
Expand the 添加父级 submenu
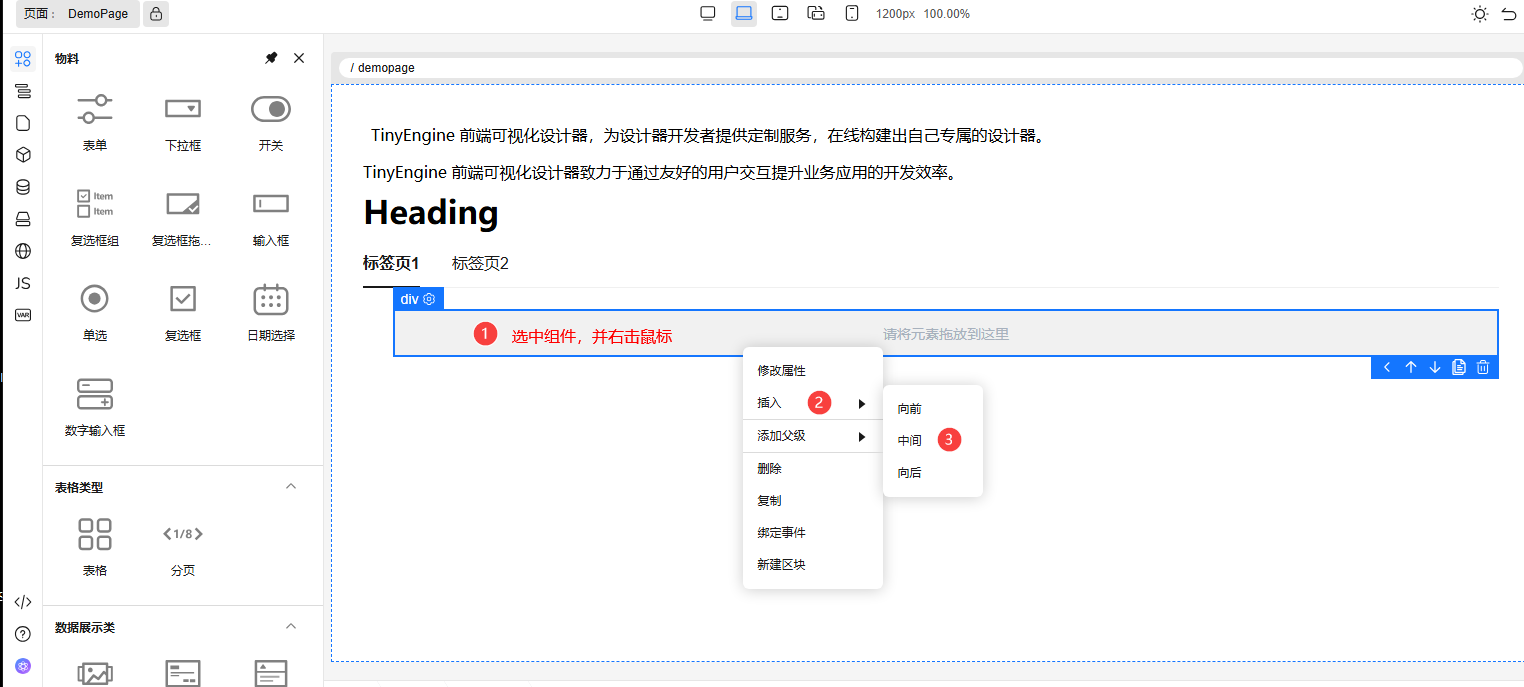pyautogui.click(x=812, y=436)
